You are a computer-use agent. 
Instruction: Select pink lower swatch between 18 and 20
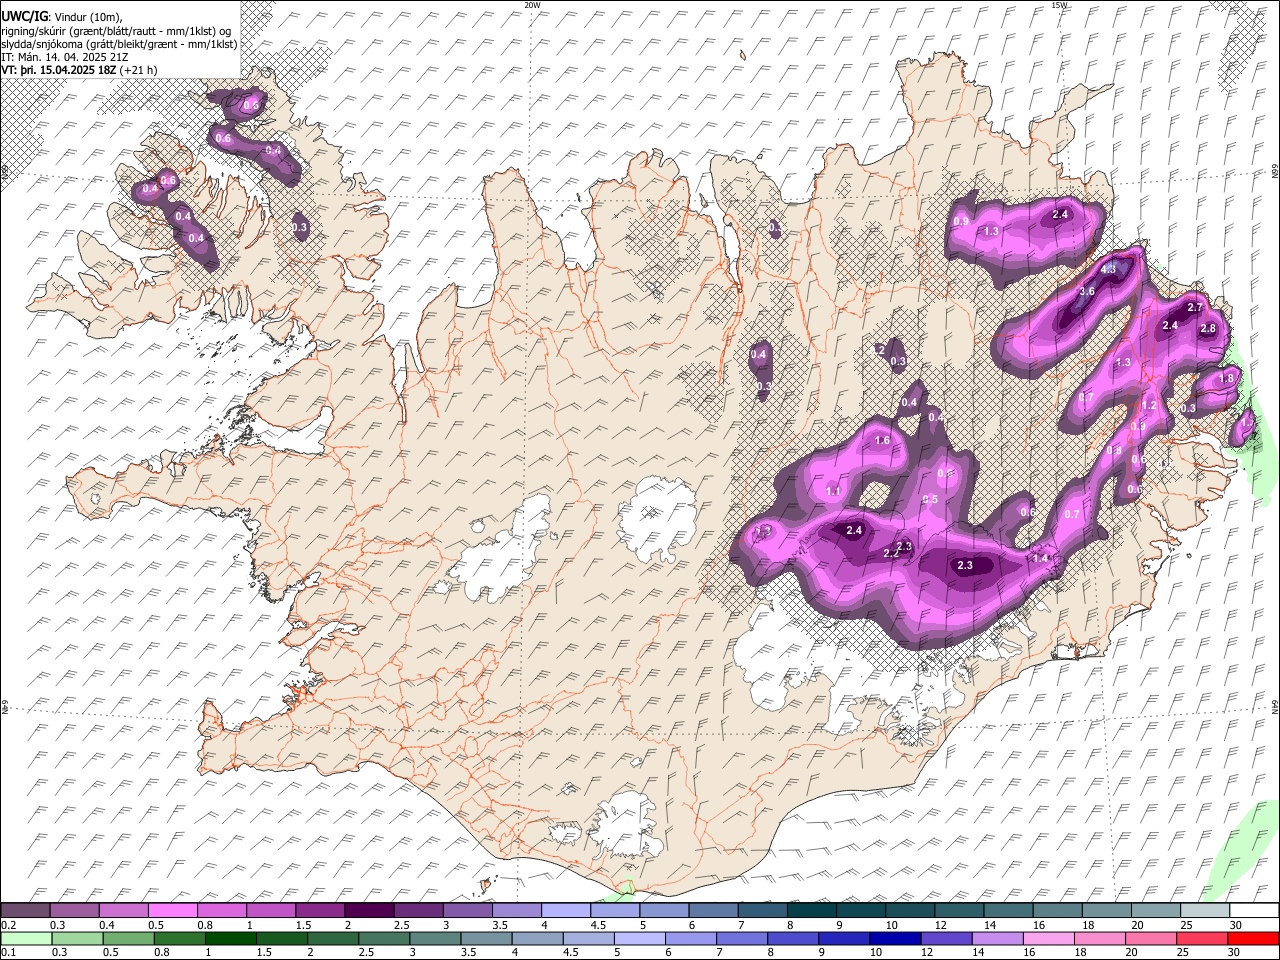coord(1100,938)
